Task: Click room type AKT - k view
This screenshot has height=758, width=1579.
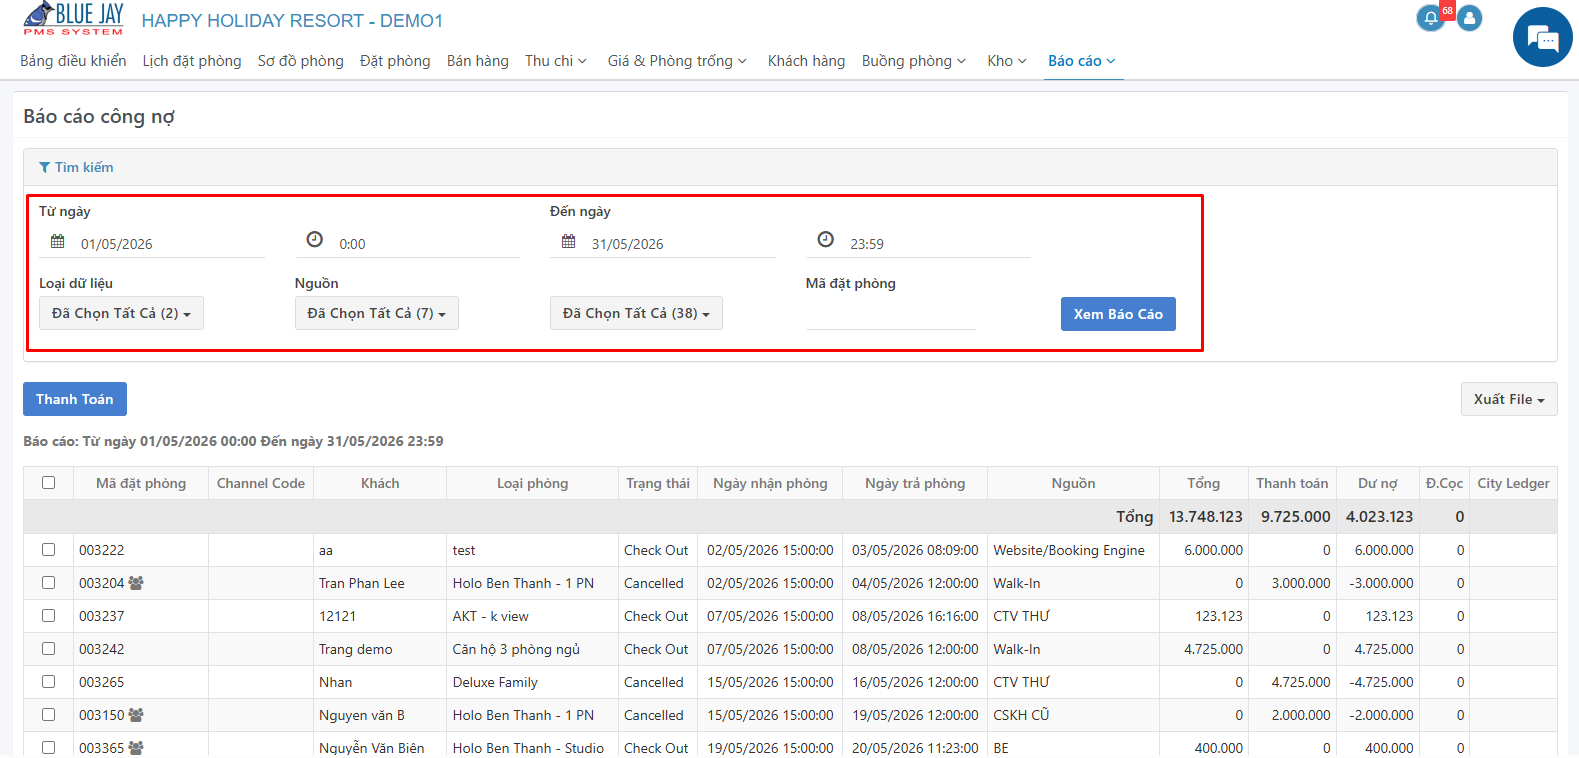Action: 491,616
